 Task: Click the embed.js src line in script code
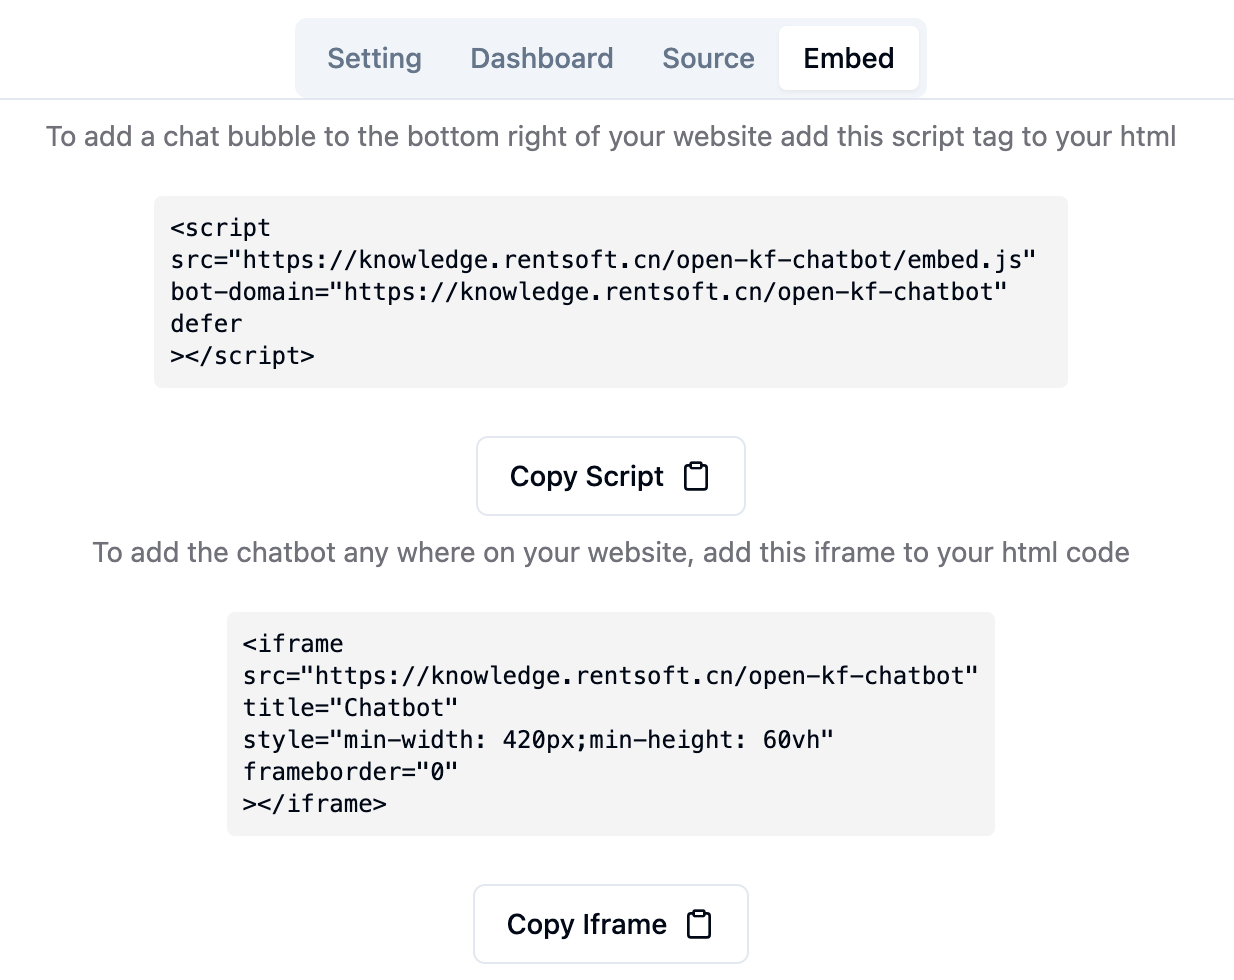point(603,260)
